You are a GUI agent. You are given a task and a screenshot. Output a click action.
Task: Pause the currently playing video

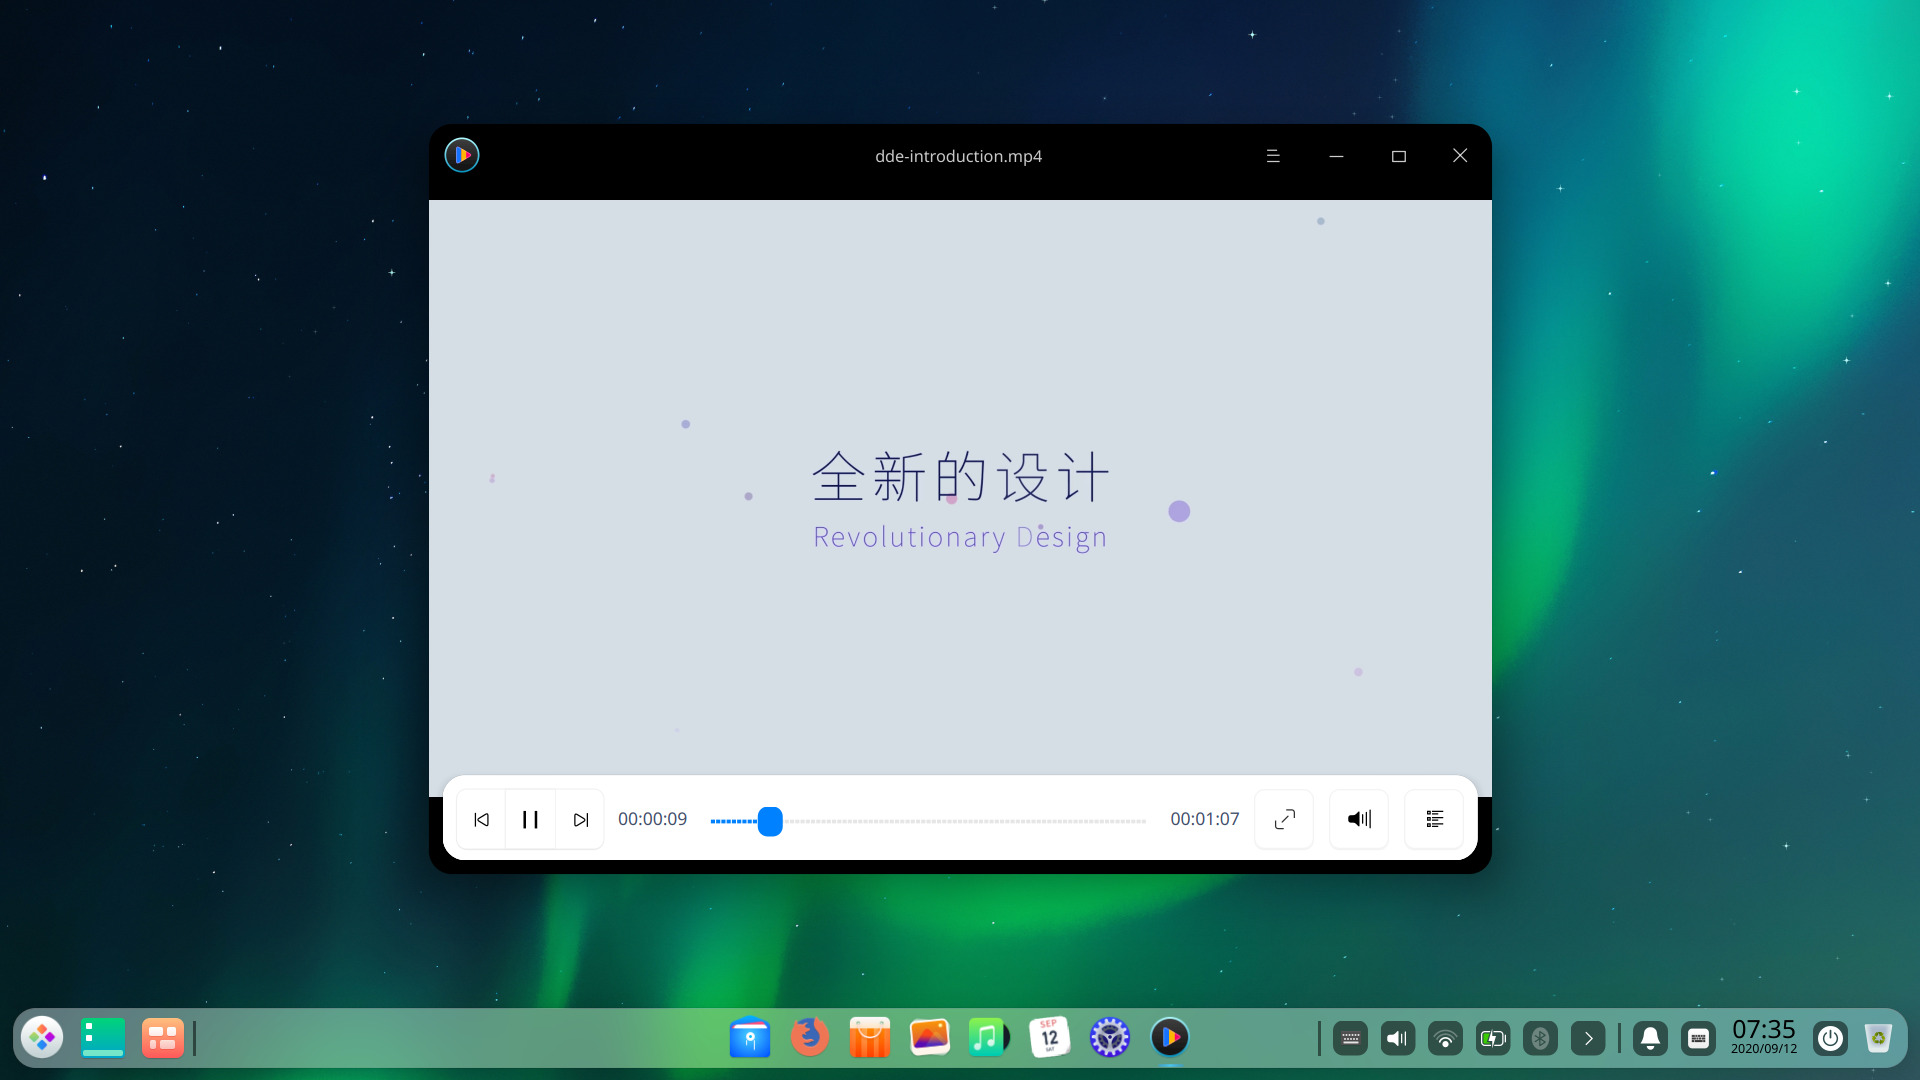(530, 819)
